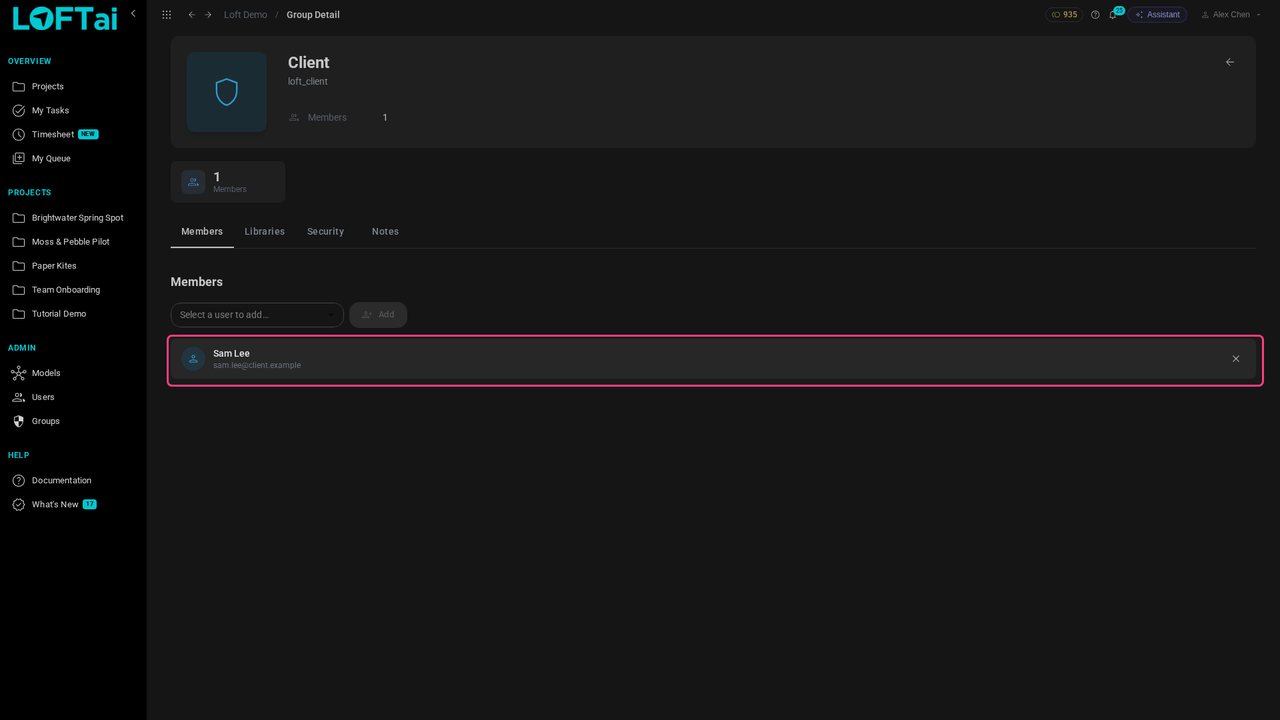Click Sam Lee's avatar icon
Viewport: 1280px width, 720px height.
[193, 359]
